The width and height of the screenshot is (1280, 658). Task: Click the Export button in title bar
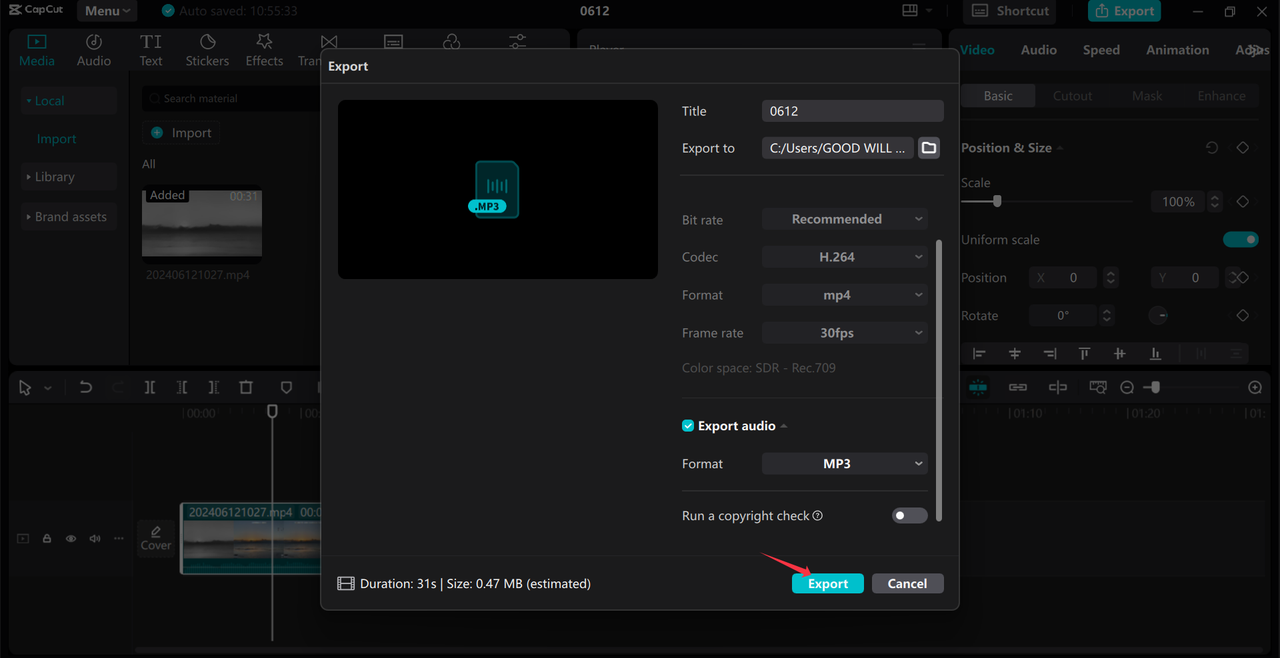[x=1125, y=11]
